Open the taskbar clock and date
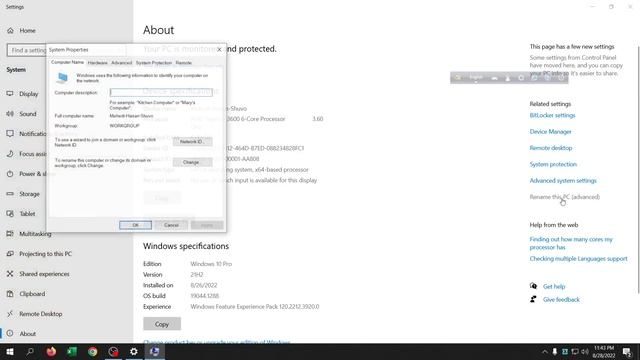Image resolution: width=640 pixels, height=360 pixels. tap(604, 351)
